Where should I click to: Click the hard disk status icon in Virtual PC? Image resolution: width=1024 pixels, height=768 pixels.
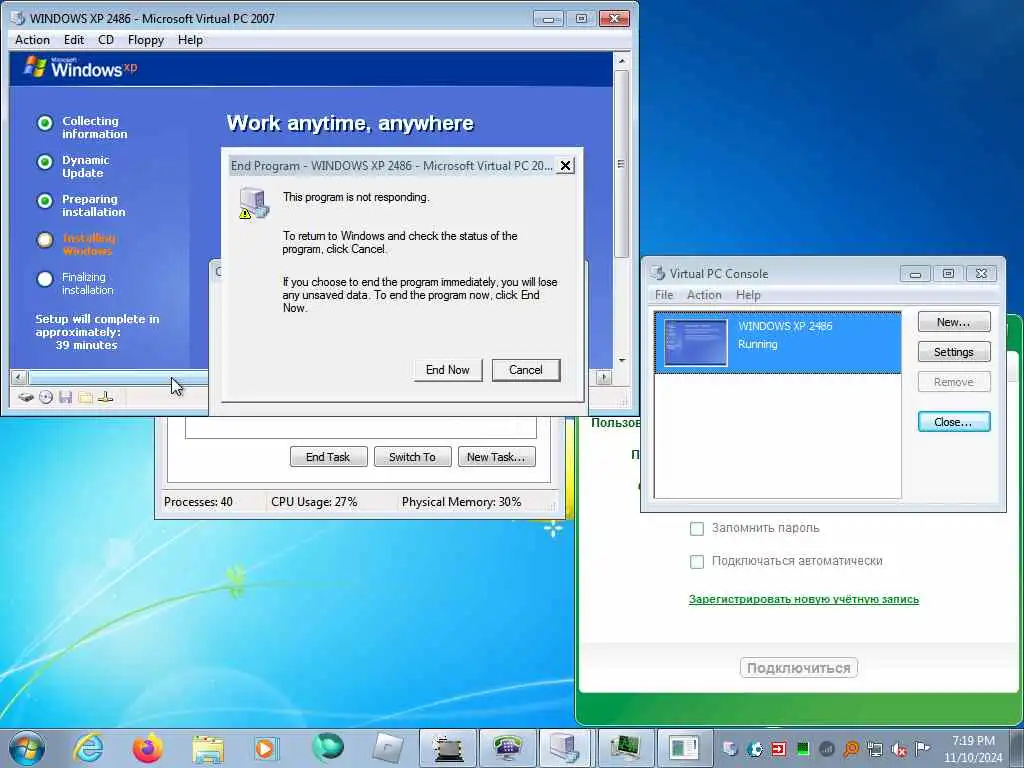(26, 397)
